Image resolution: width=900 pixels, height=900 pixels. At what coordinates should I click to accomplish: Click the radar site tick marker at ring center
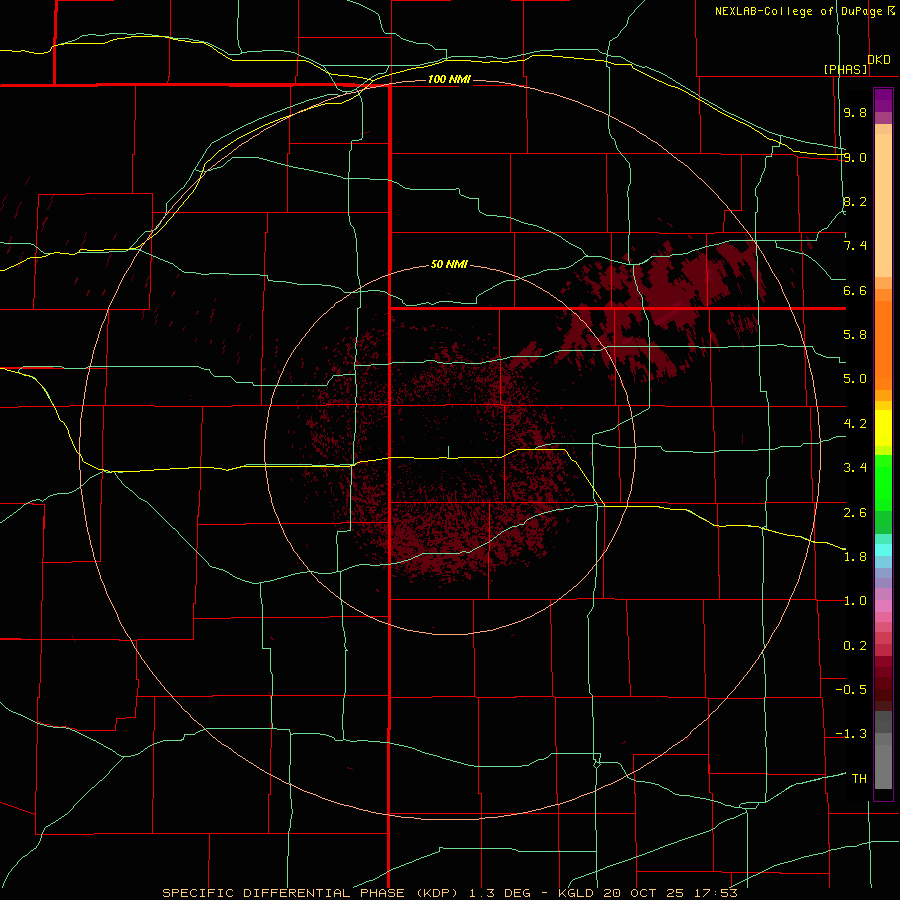pos(448,452)
